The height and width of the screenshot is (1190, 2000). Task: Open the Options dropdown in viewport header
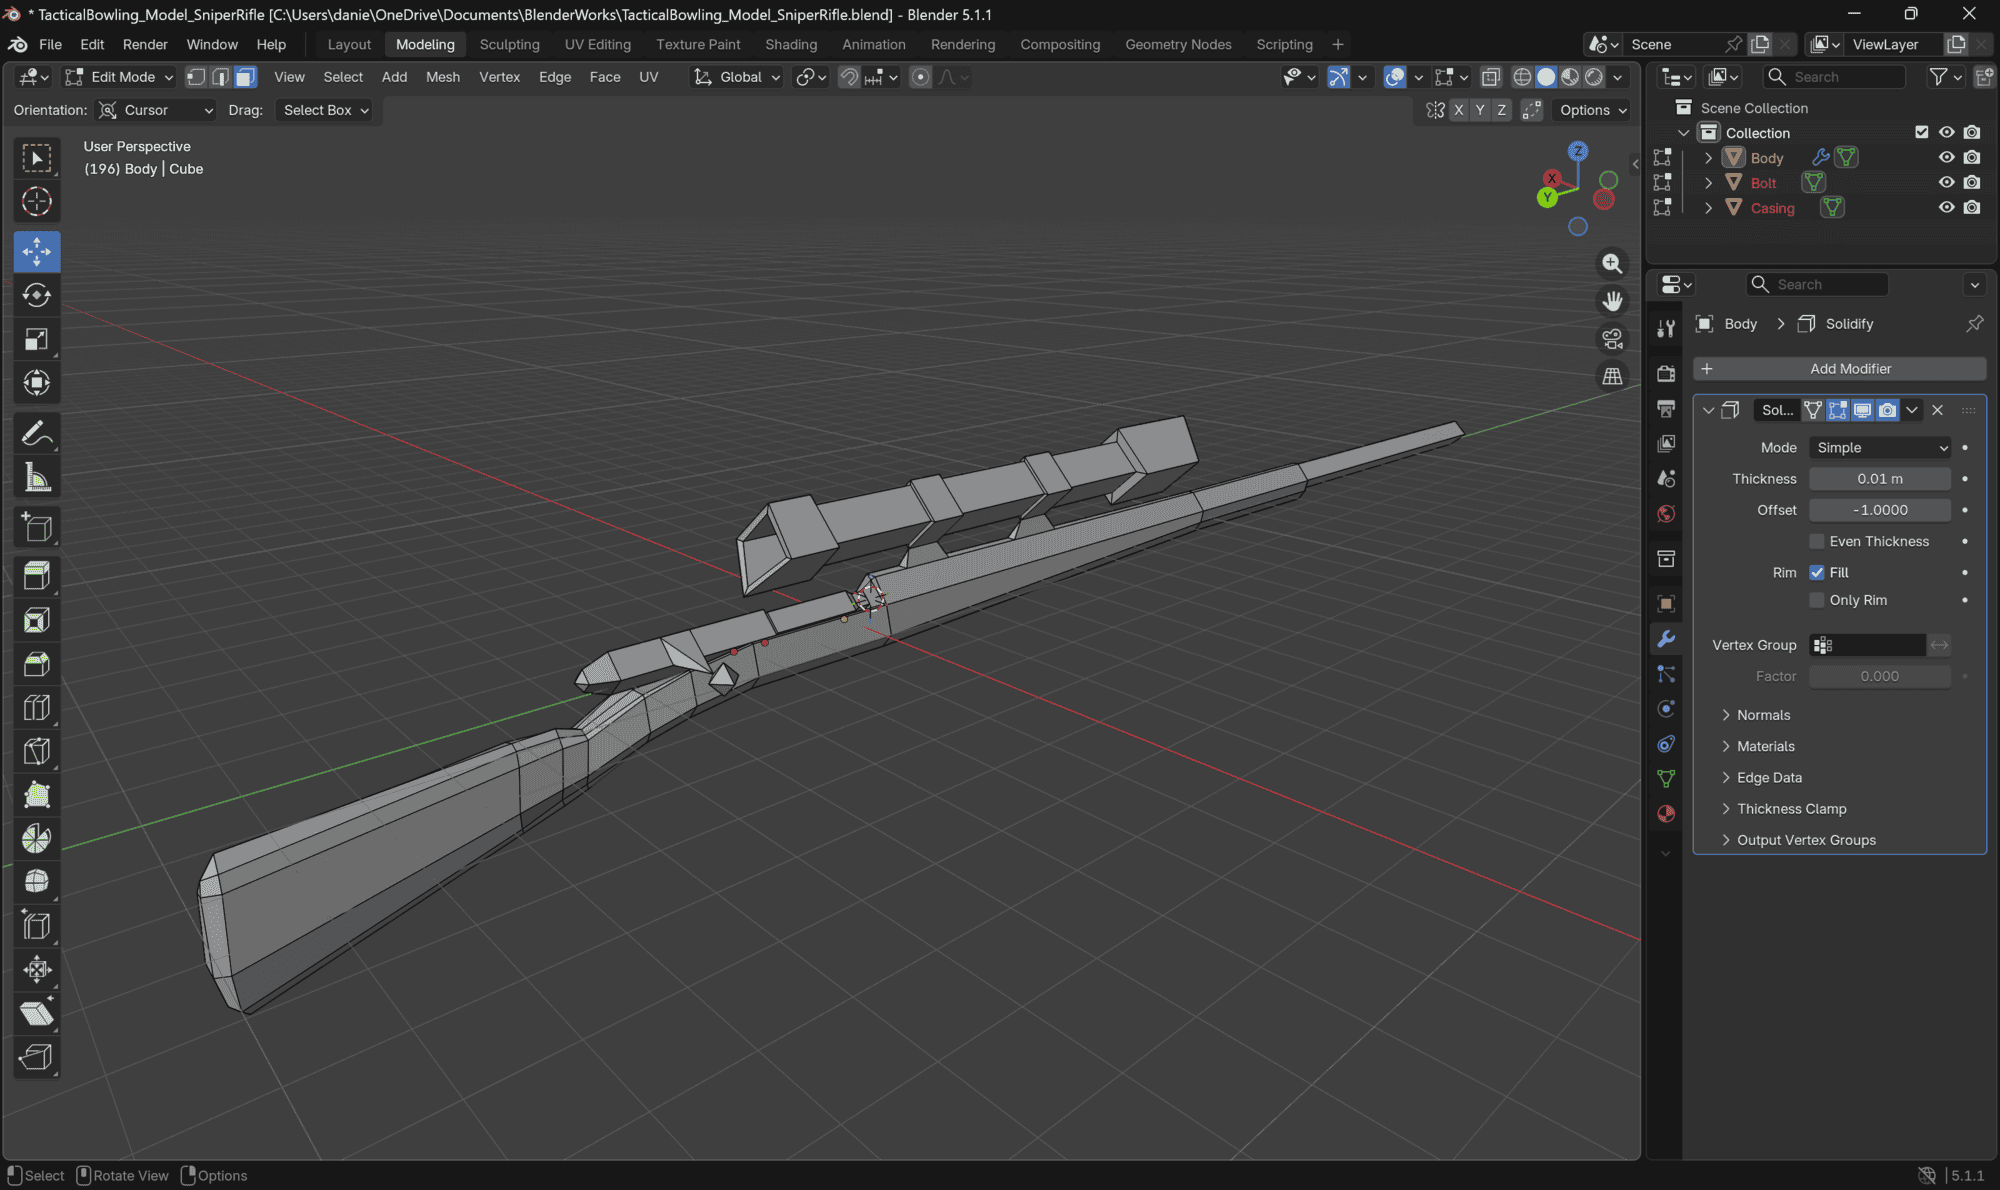click(1593, 110)
